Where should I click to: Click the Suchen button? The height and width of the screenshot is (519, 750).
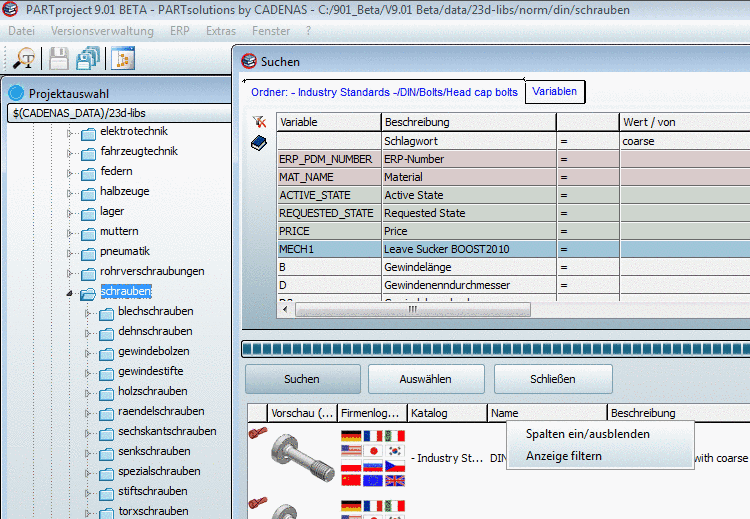(302, 379)
